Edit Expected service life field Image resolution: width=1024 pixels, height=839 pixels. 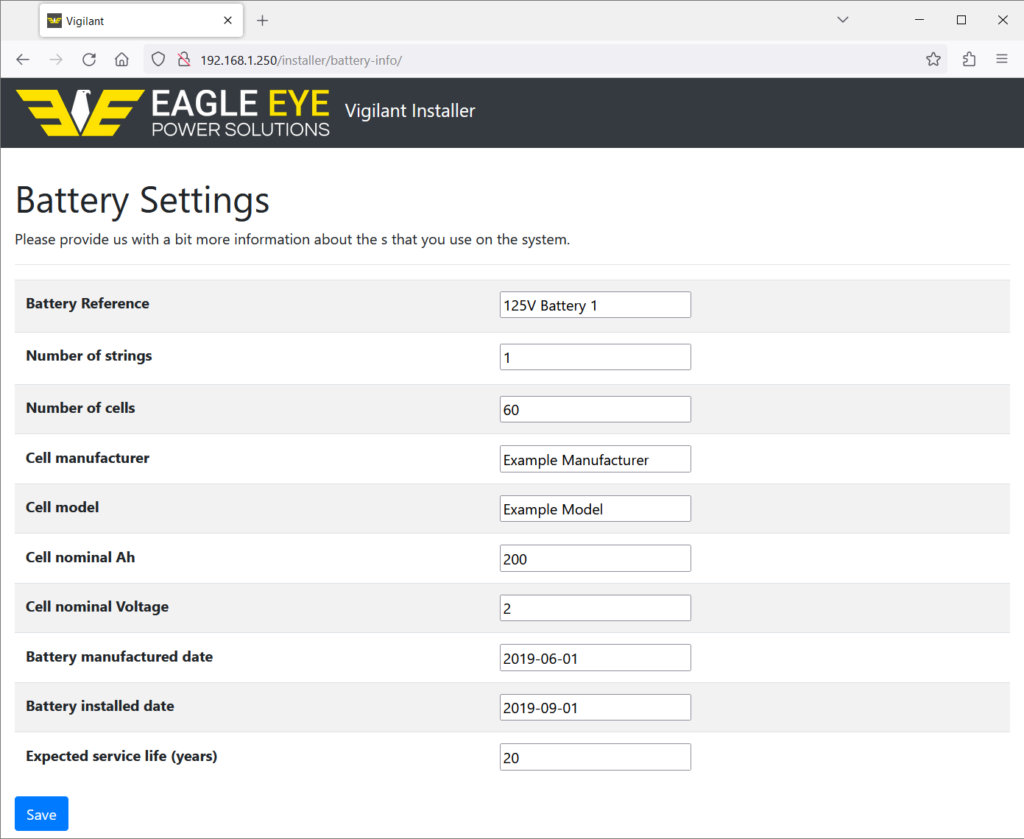[x=595, y=757]
